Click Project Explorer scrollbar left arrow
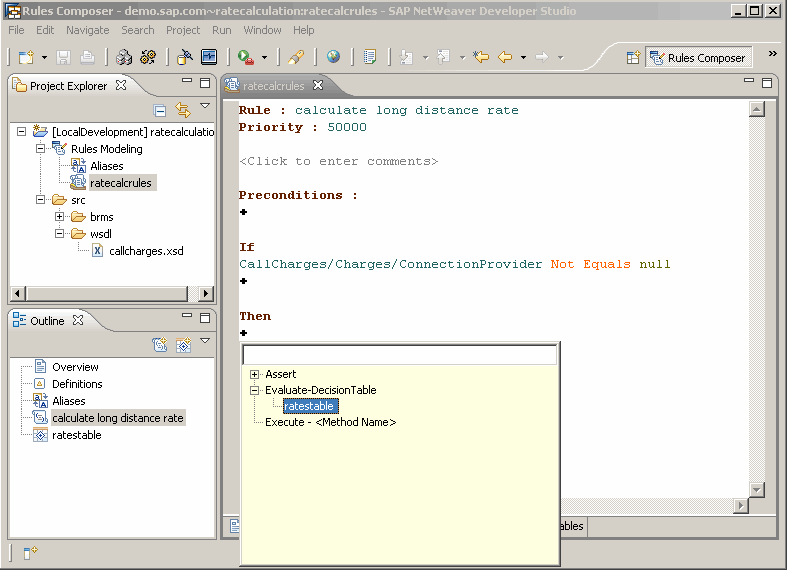 (x=18, y=294)
